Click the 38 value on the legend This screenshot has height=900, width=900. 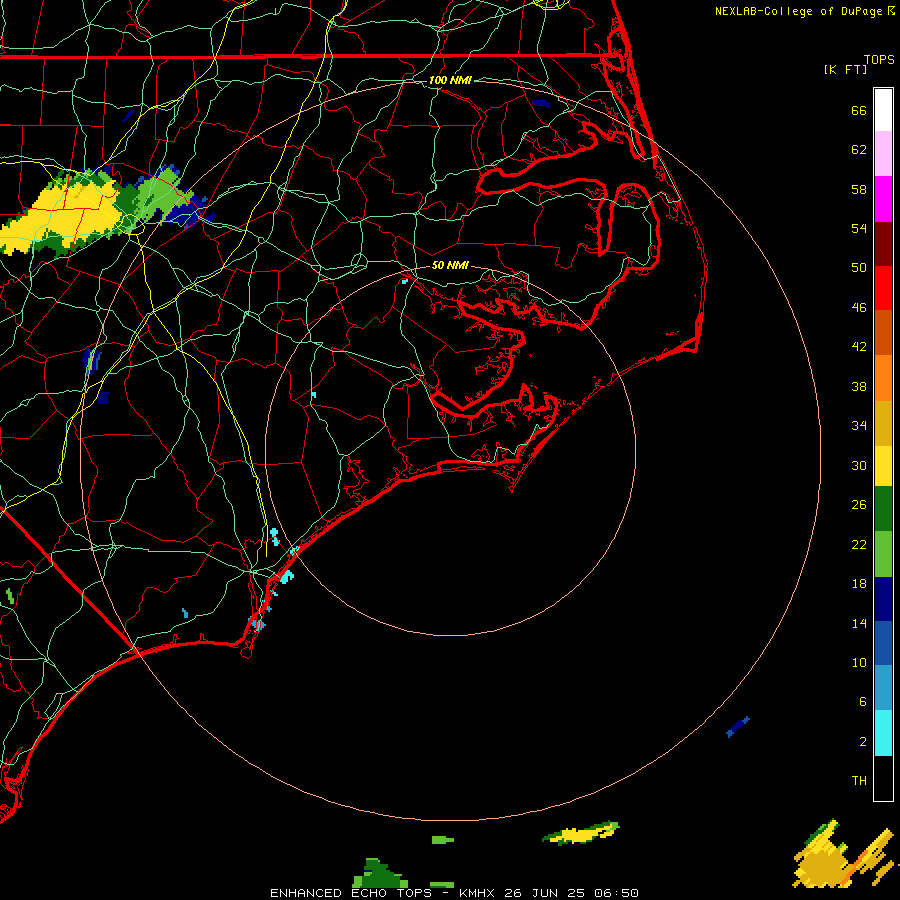pyautogui.click(x=859, y=387)
